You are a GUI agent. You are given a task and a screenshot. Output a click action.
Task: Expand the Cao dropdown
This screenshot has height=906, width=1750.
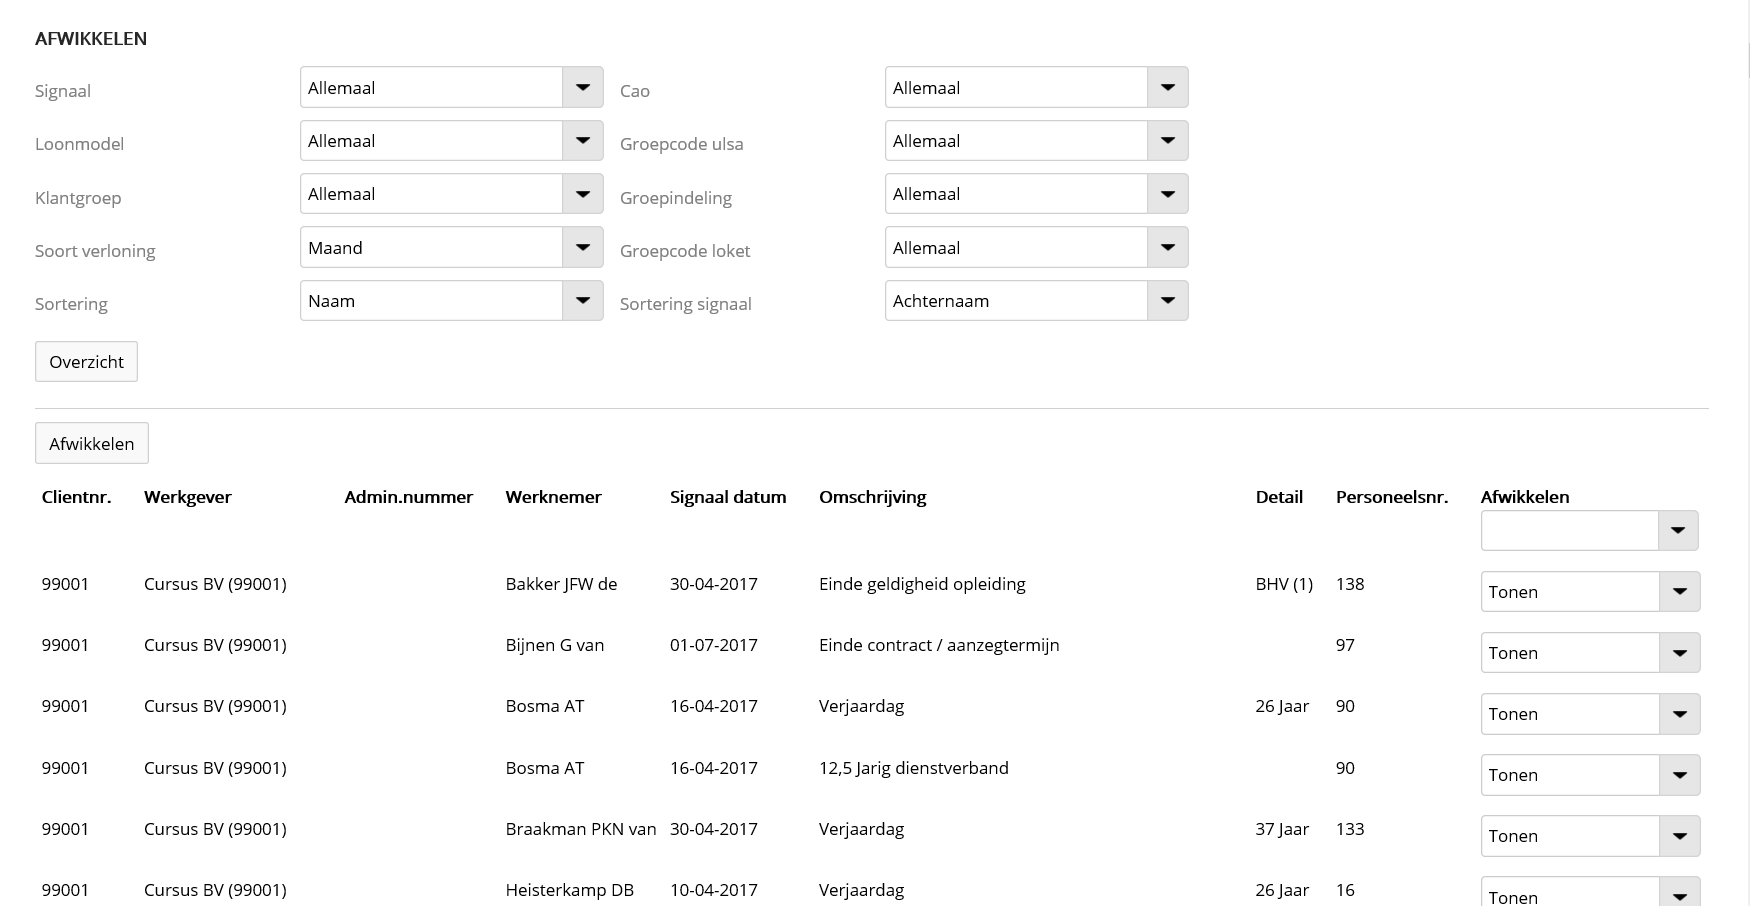click(1036, 88)
